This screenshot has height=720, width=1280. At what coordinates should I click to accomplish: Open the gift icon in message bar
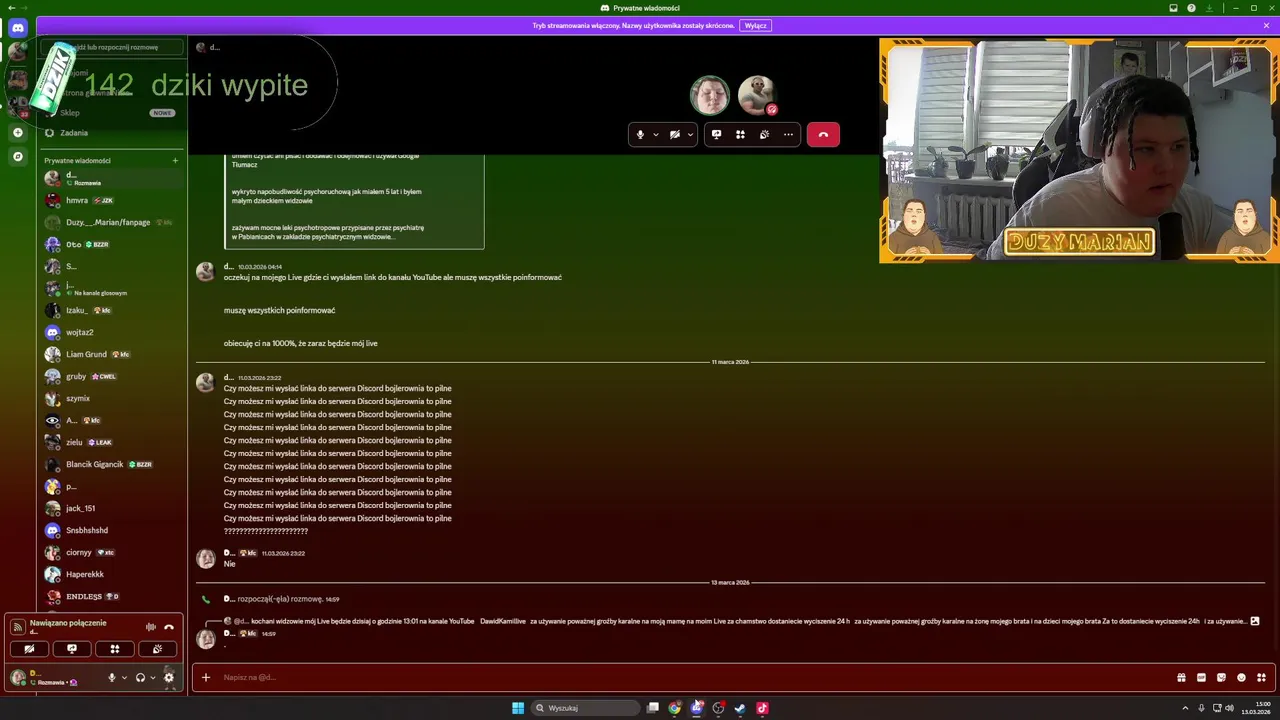(1181, 677)
